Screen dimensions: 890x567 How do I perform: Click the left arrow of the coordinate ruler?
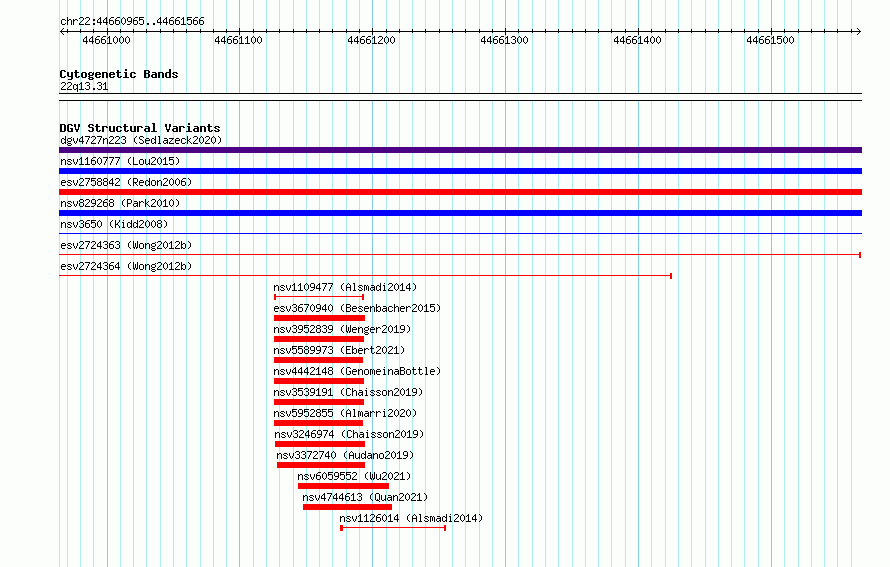point(62,31)
